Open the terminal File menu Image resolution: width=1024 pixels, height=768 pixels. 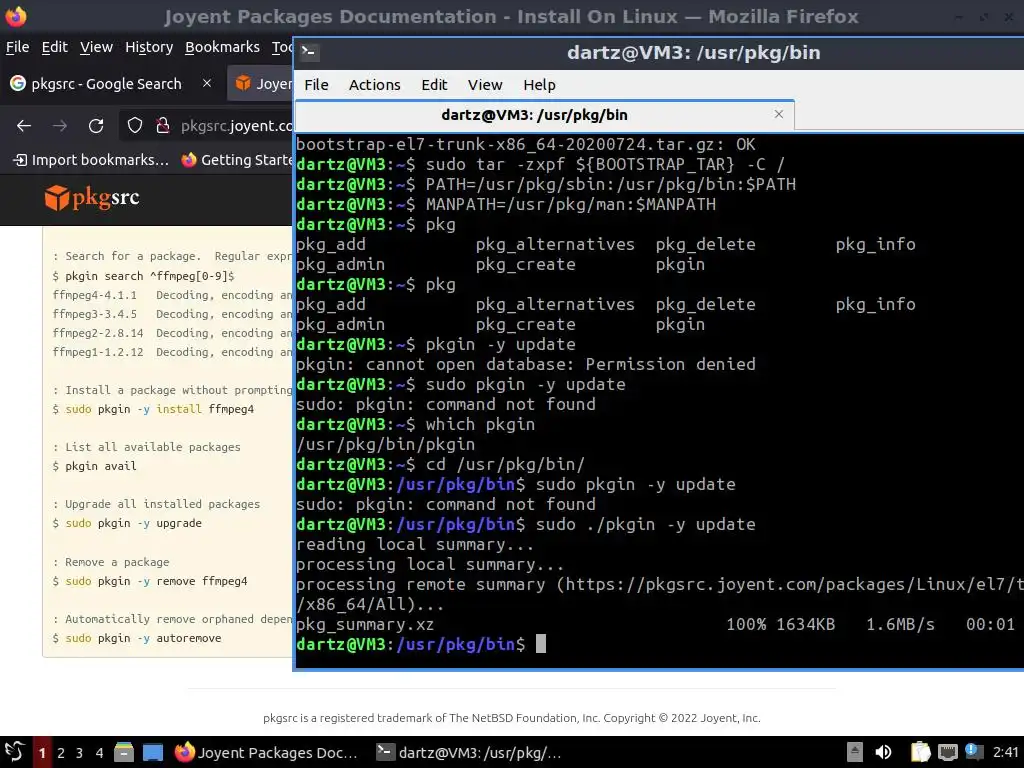point(316,85)
